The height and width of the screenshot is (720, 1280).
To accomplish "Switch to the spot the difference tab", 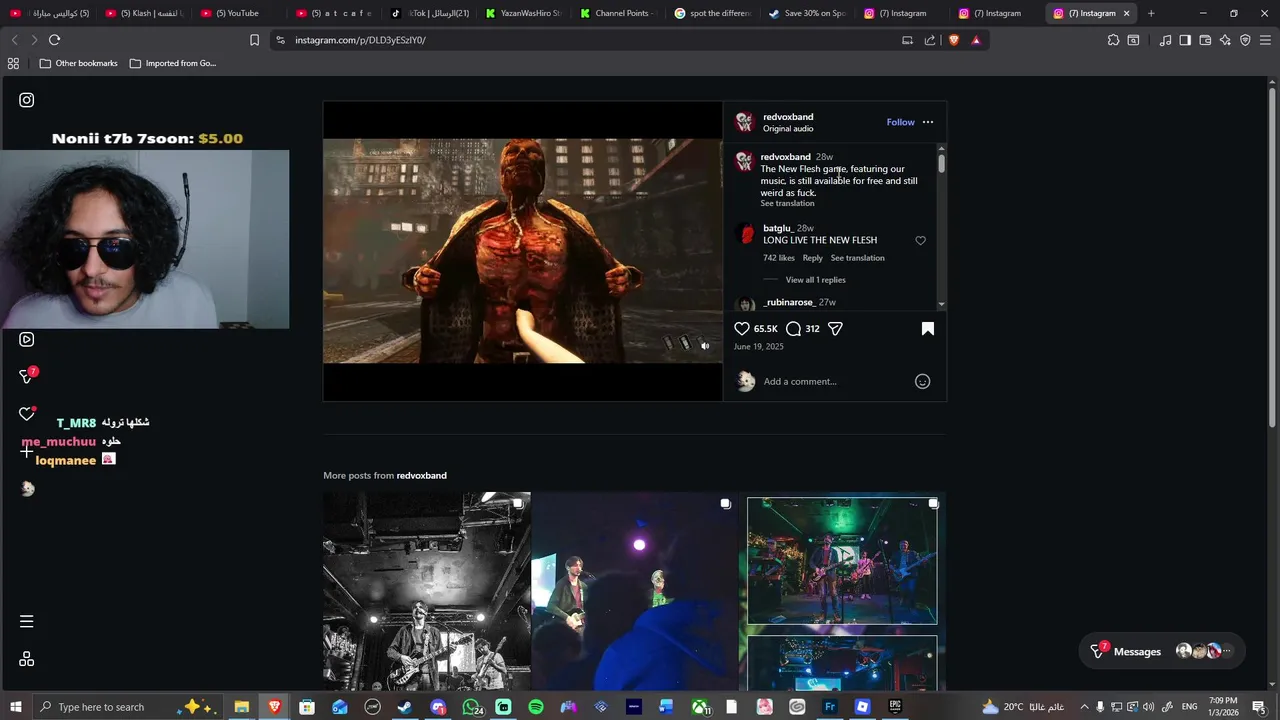I will [715, 13].
